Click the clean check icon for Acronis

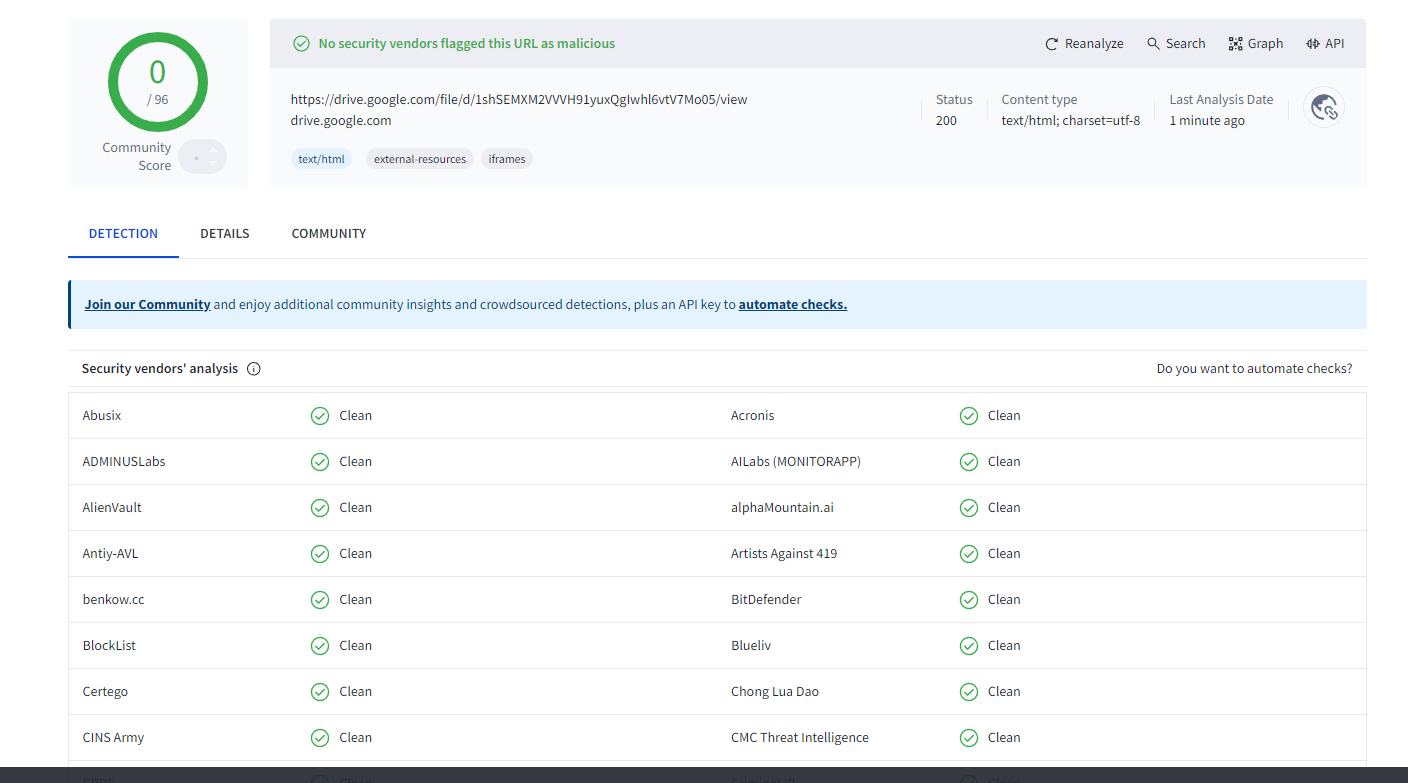click(969, 416)
